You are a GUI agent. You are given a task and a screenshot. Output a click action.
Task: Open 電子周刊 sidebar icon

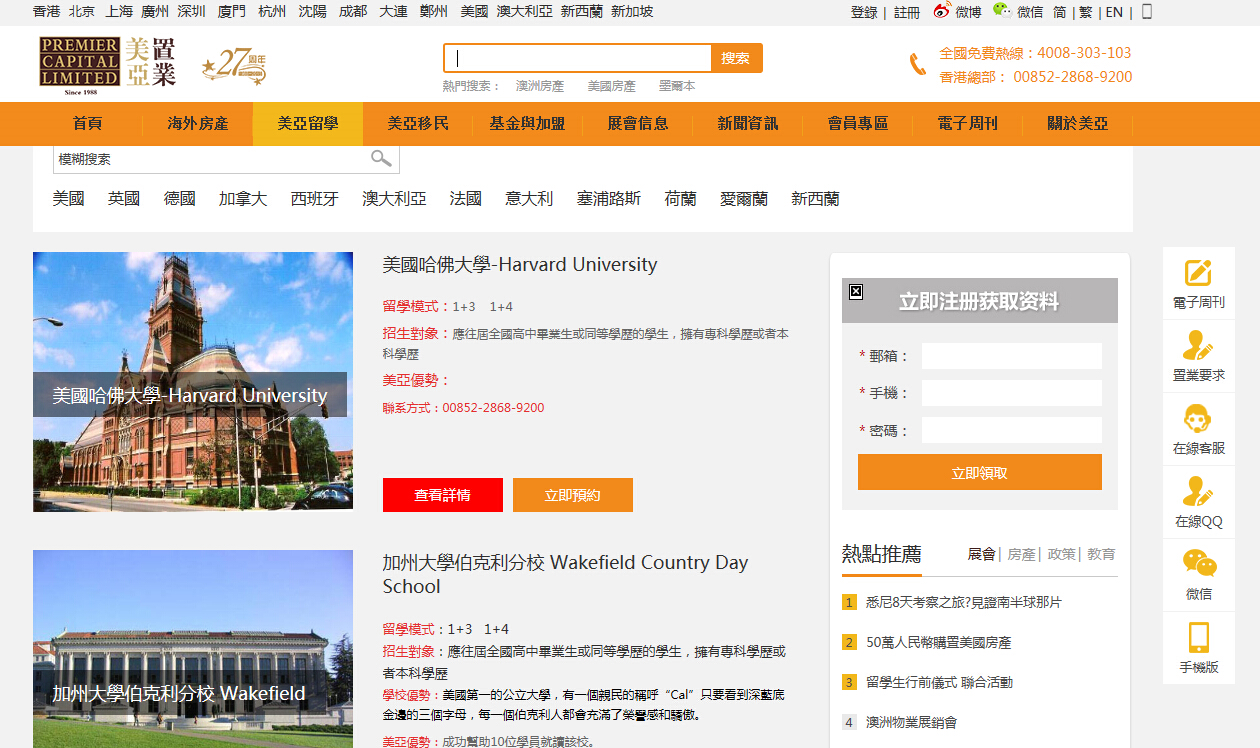tap(1198, 272)
